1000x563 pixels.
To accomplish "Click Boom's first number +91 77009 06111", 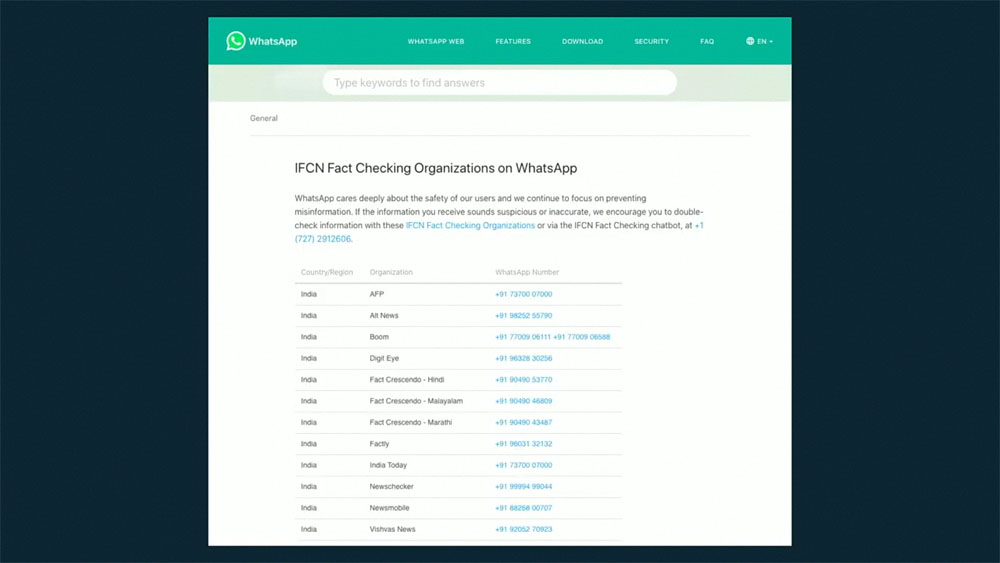I will click(x=522, y=337).
